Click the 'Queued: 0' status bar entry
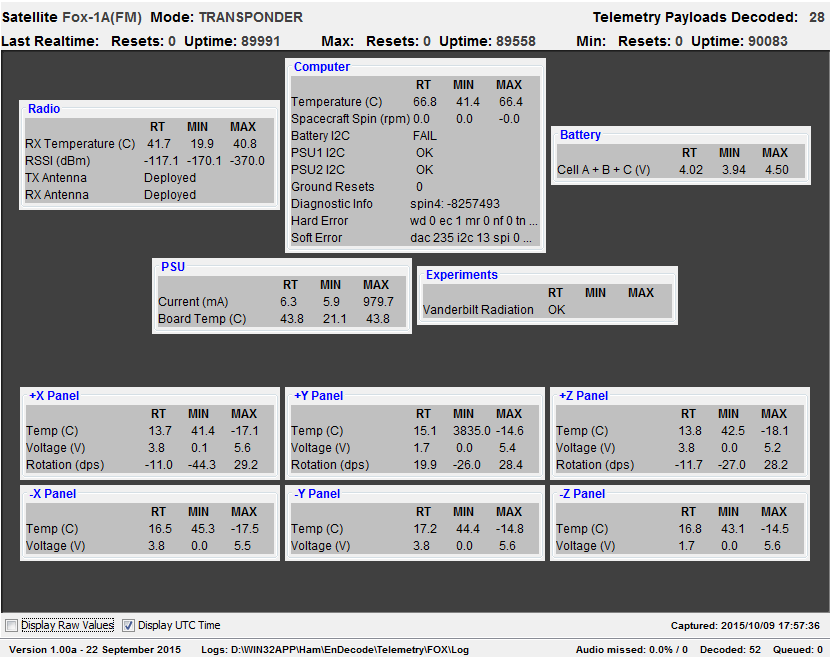The height and width of the screenshot is (657, 830). tap(798, 650)
